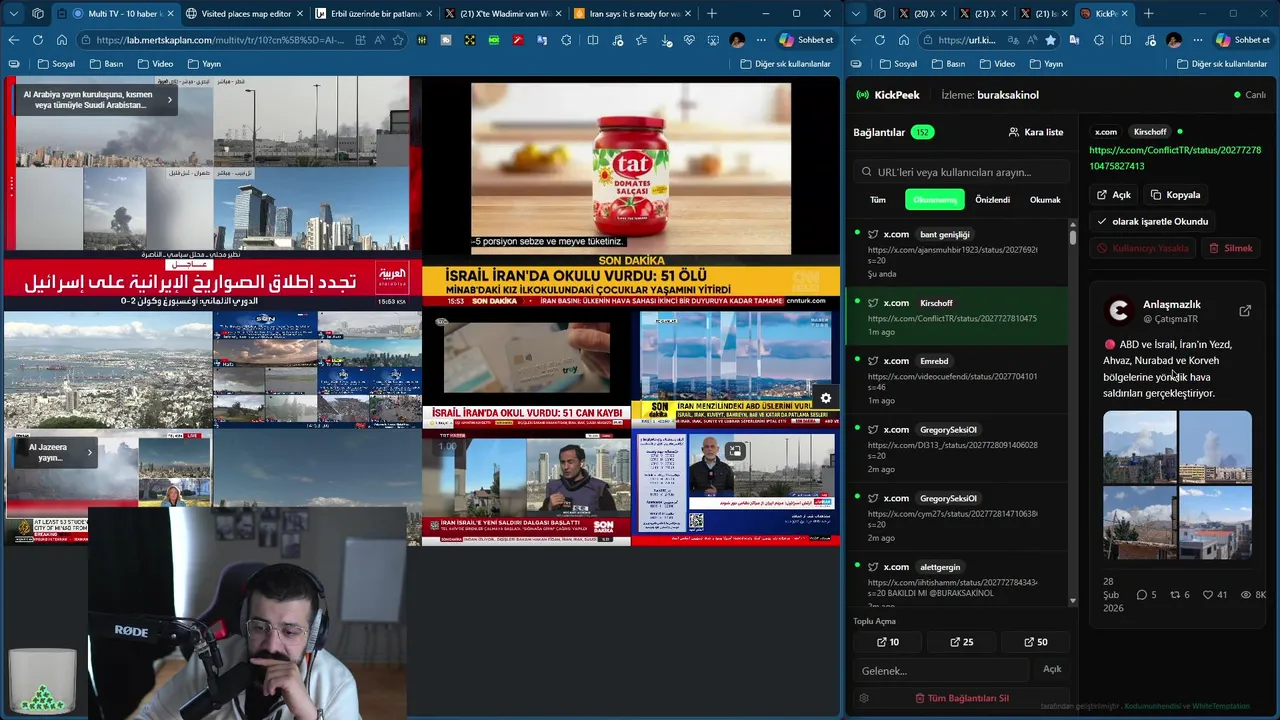Image resolution: width=1280 pixels, height=720 pixels.
Task: Focus the URL and user search field
Action: (960, 172)
